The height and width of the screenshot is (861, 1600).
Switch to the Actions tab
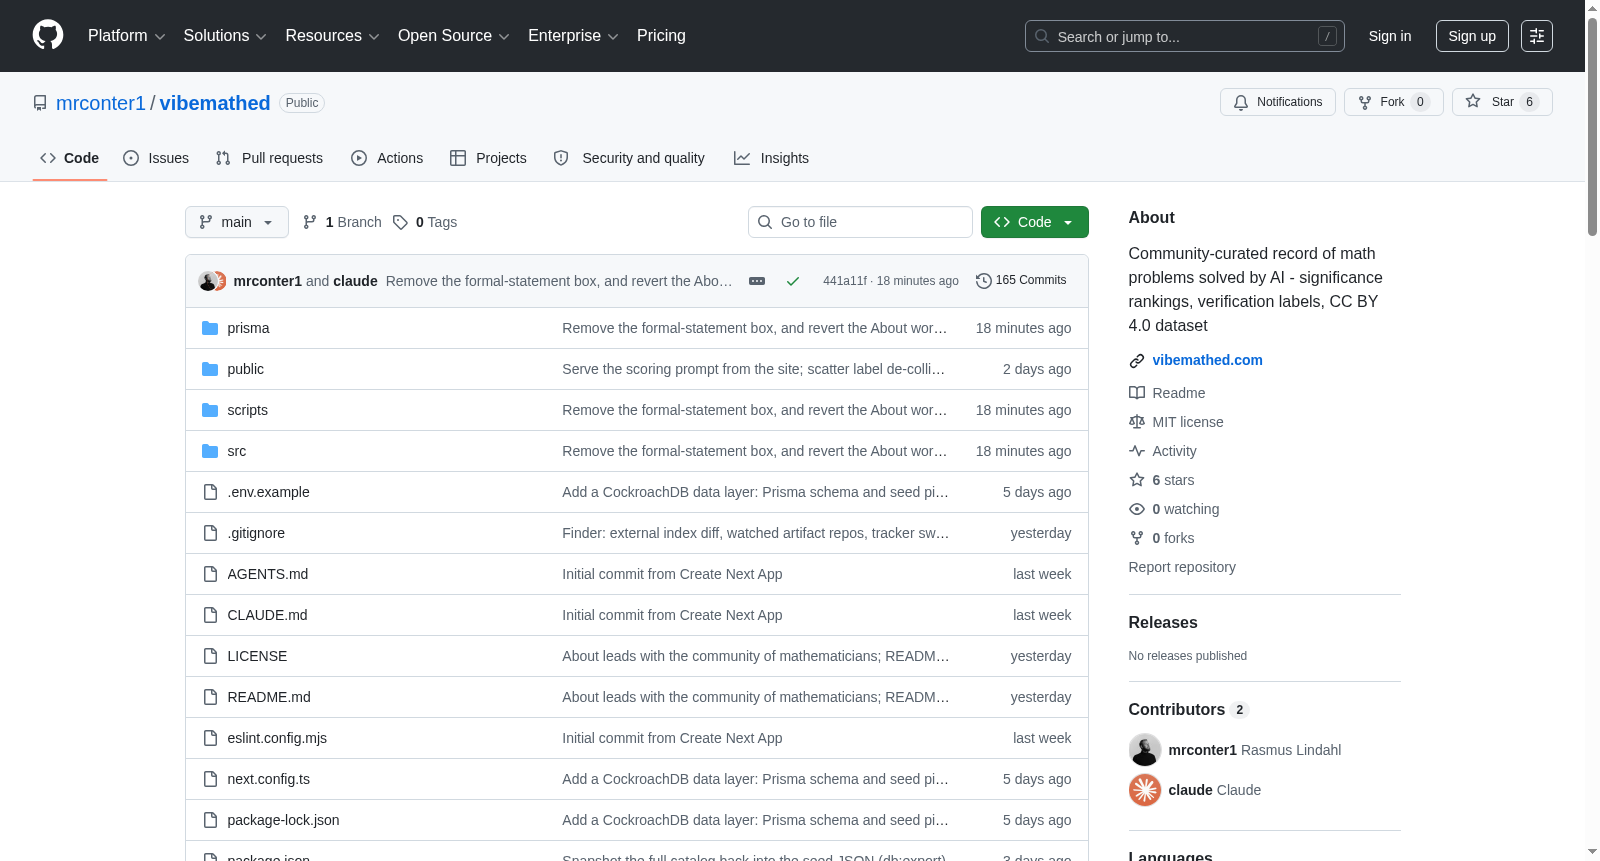(x=387, y=158)
